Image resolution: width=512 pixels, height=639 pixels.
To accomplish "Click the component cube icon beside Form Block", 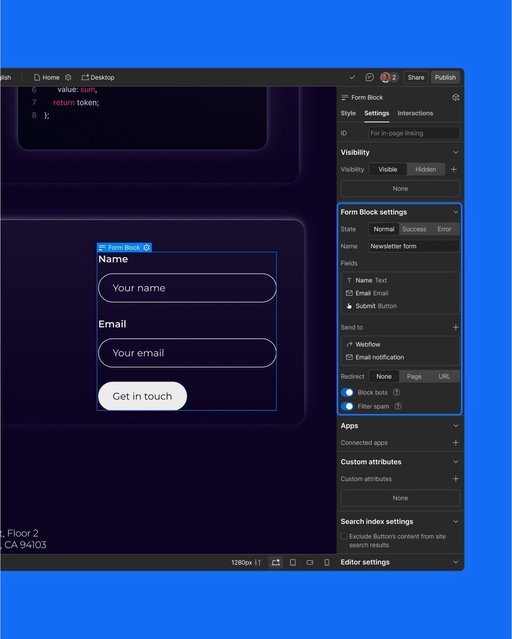I will pos(456,97).
